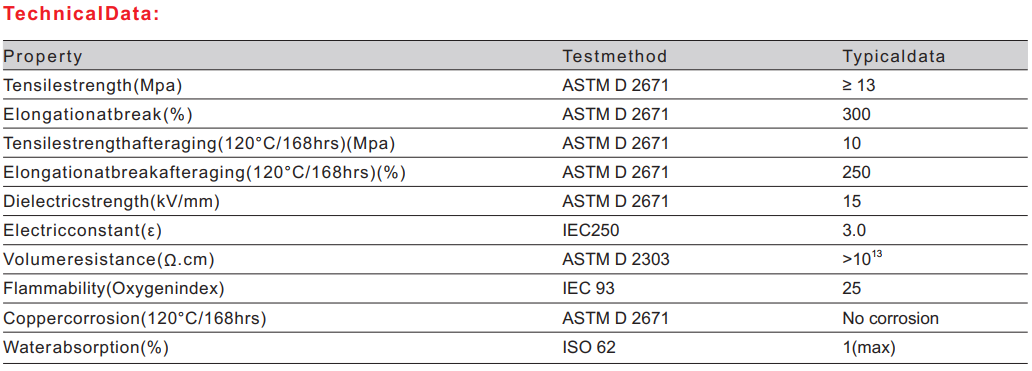Click the Tensilestrength(Mpa) row label
This screenshot has width=1032, height=371.
93,86
